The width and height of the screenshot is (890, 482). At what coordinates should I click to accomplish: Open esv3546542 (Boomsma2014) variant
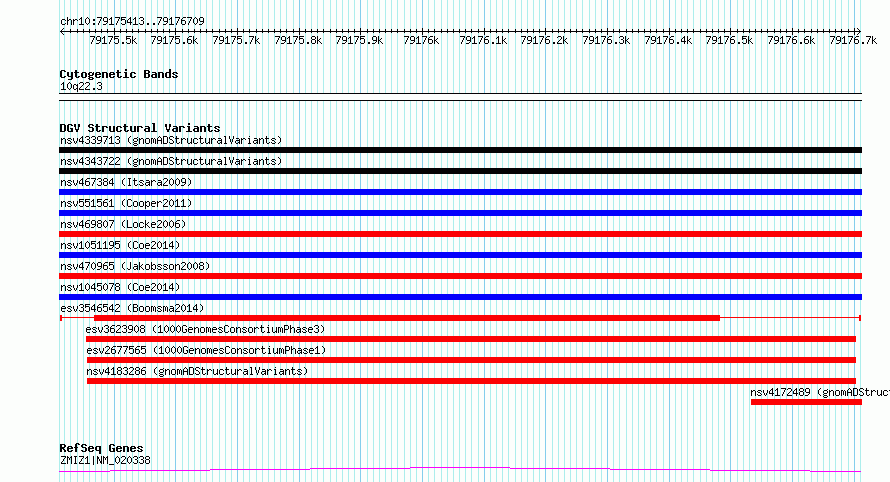pyautogui.click(x=132, y=308)
